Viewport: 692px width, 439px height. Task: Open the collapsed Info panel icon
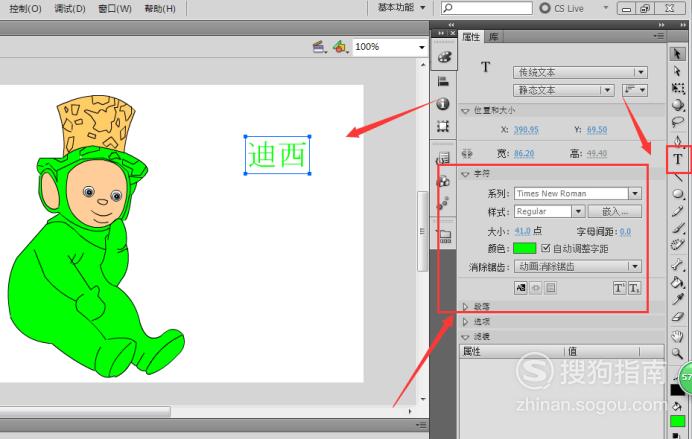(x=443, y=104)
